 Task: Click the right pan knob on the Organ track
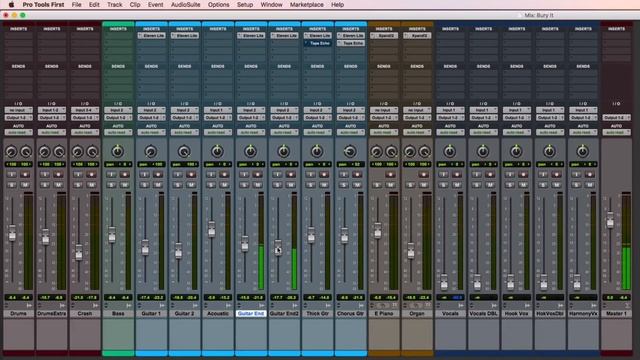point(424,152)
